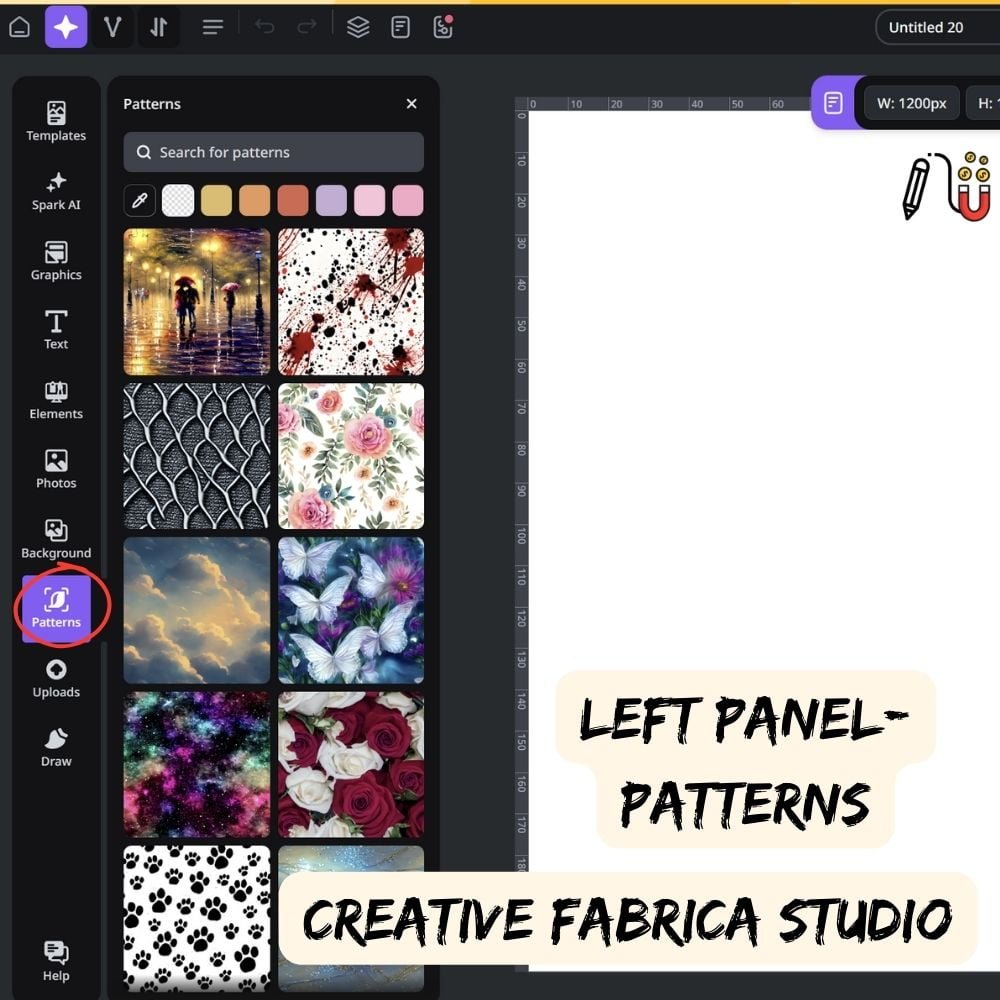Open the Elements panel
The image size is (1000, 1000).
pyautogui.click(x=55, y=400)
